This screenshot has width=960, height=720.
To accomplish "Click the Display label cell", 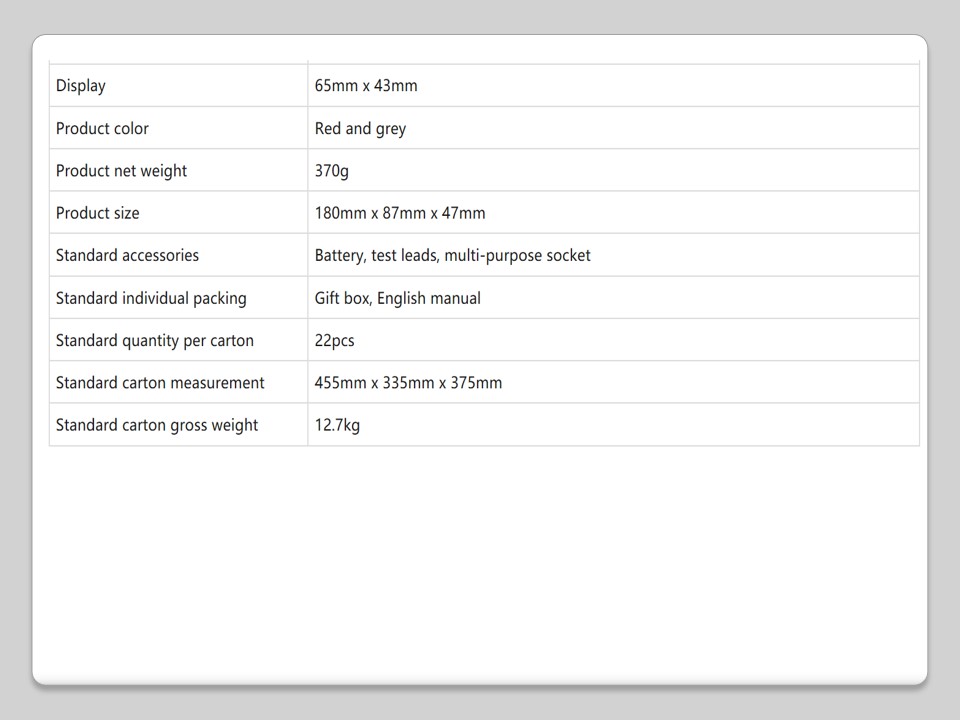I will (81, 86).
